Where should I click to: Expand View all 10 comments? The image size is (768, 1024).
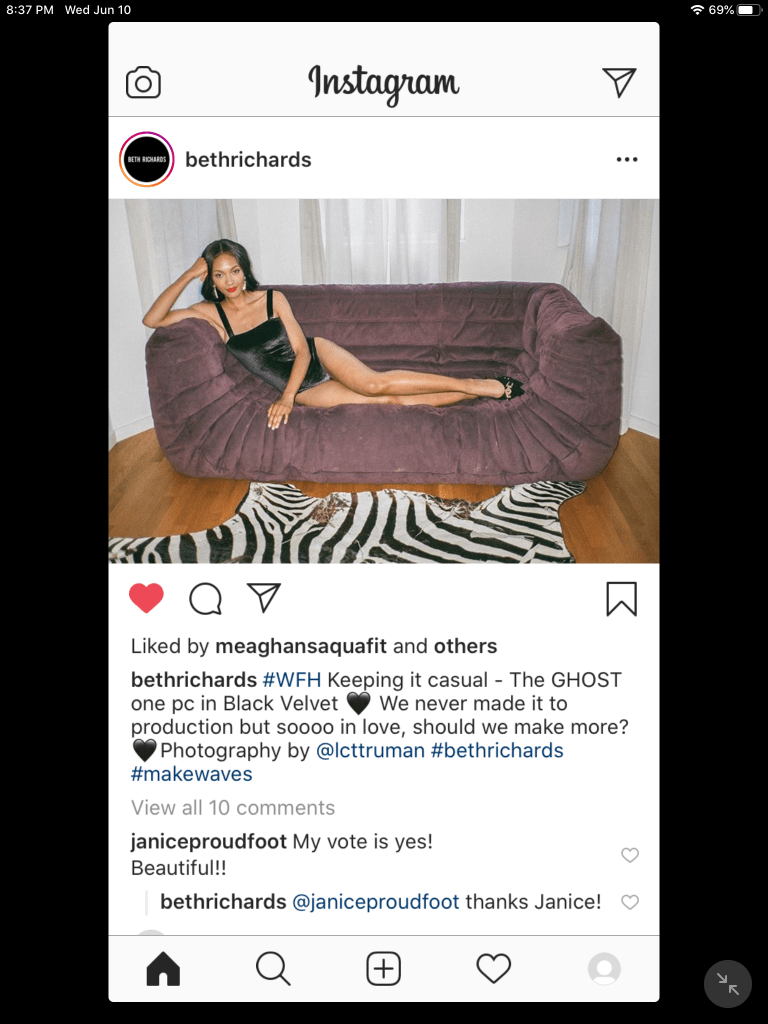(233, 808)
